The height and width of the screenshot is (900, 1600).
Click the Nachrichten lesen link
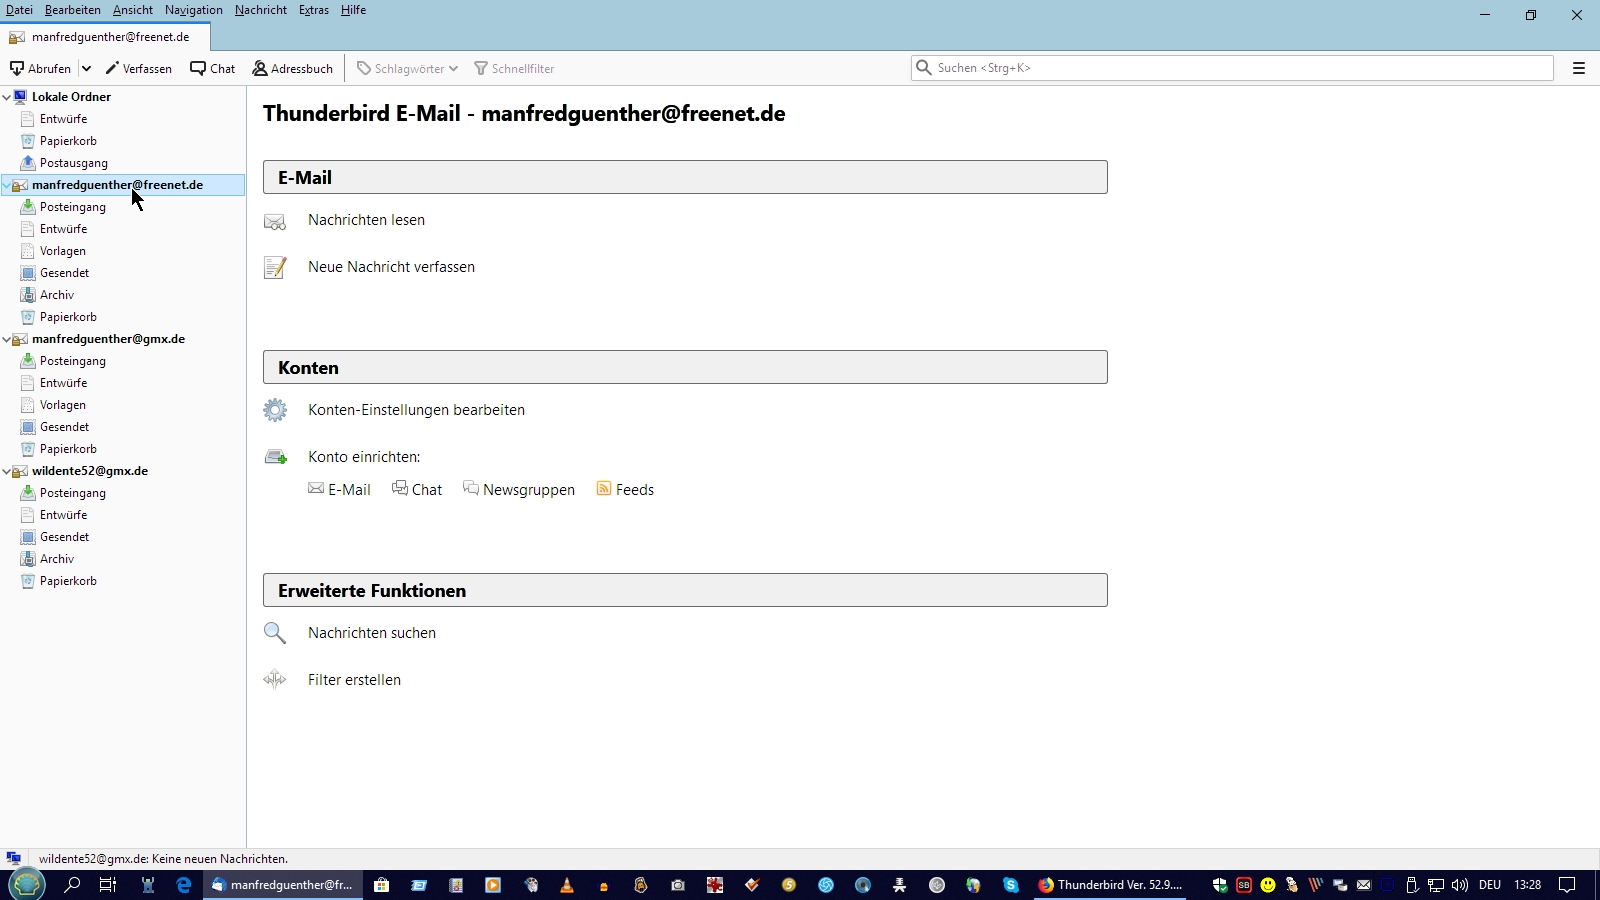tap(366, 220)
